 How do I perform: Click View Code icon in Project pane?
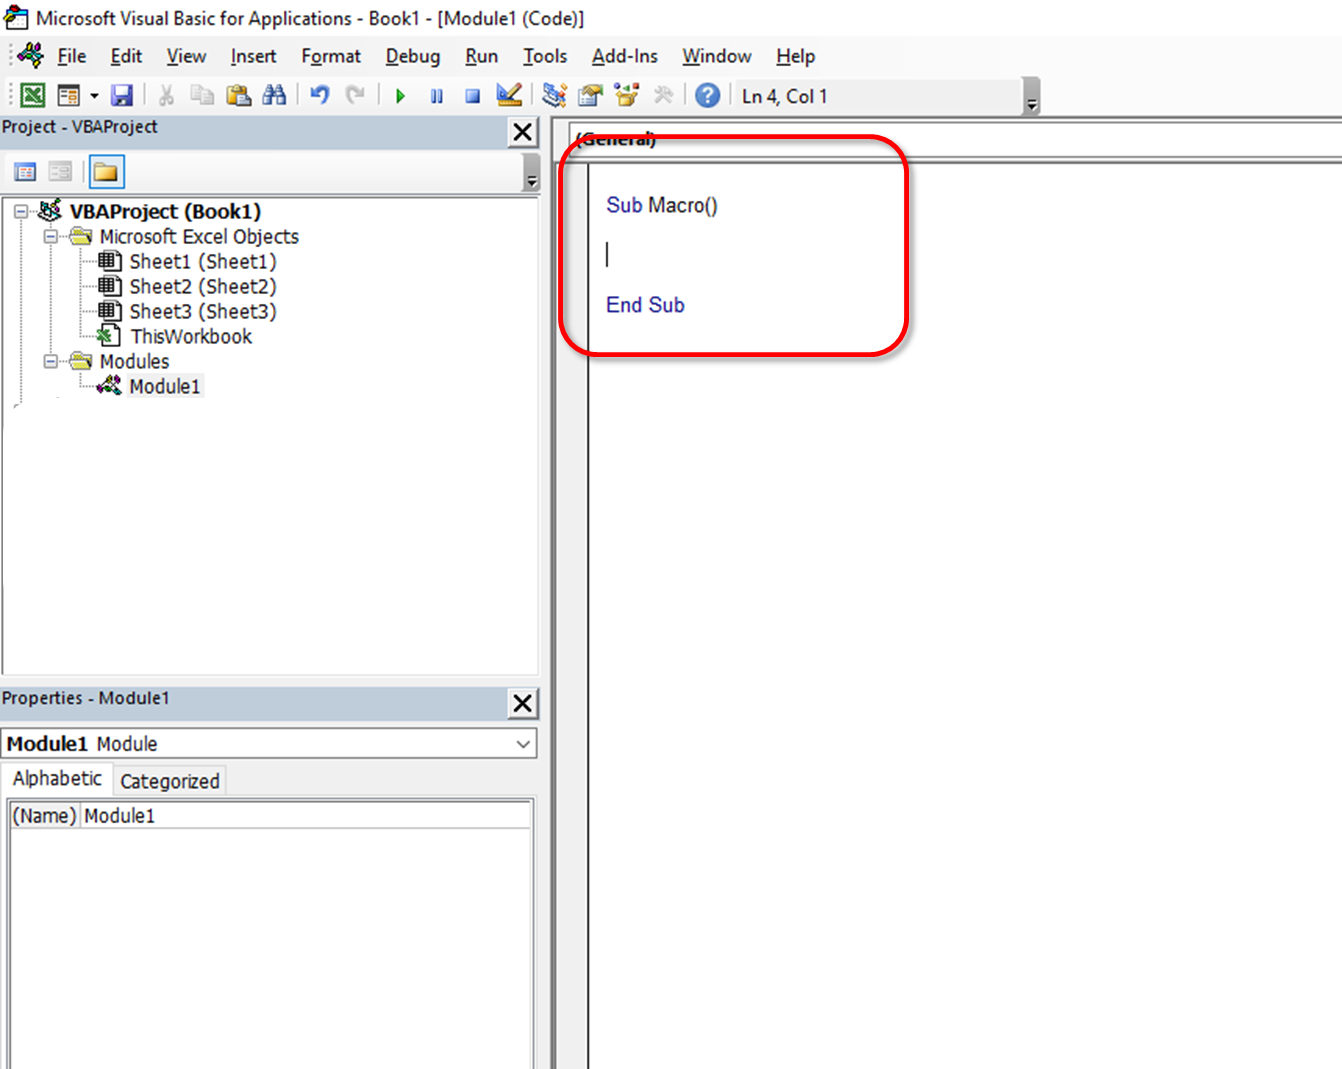(25, 172)
